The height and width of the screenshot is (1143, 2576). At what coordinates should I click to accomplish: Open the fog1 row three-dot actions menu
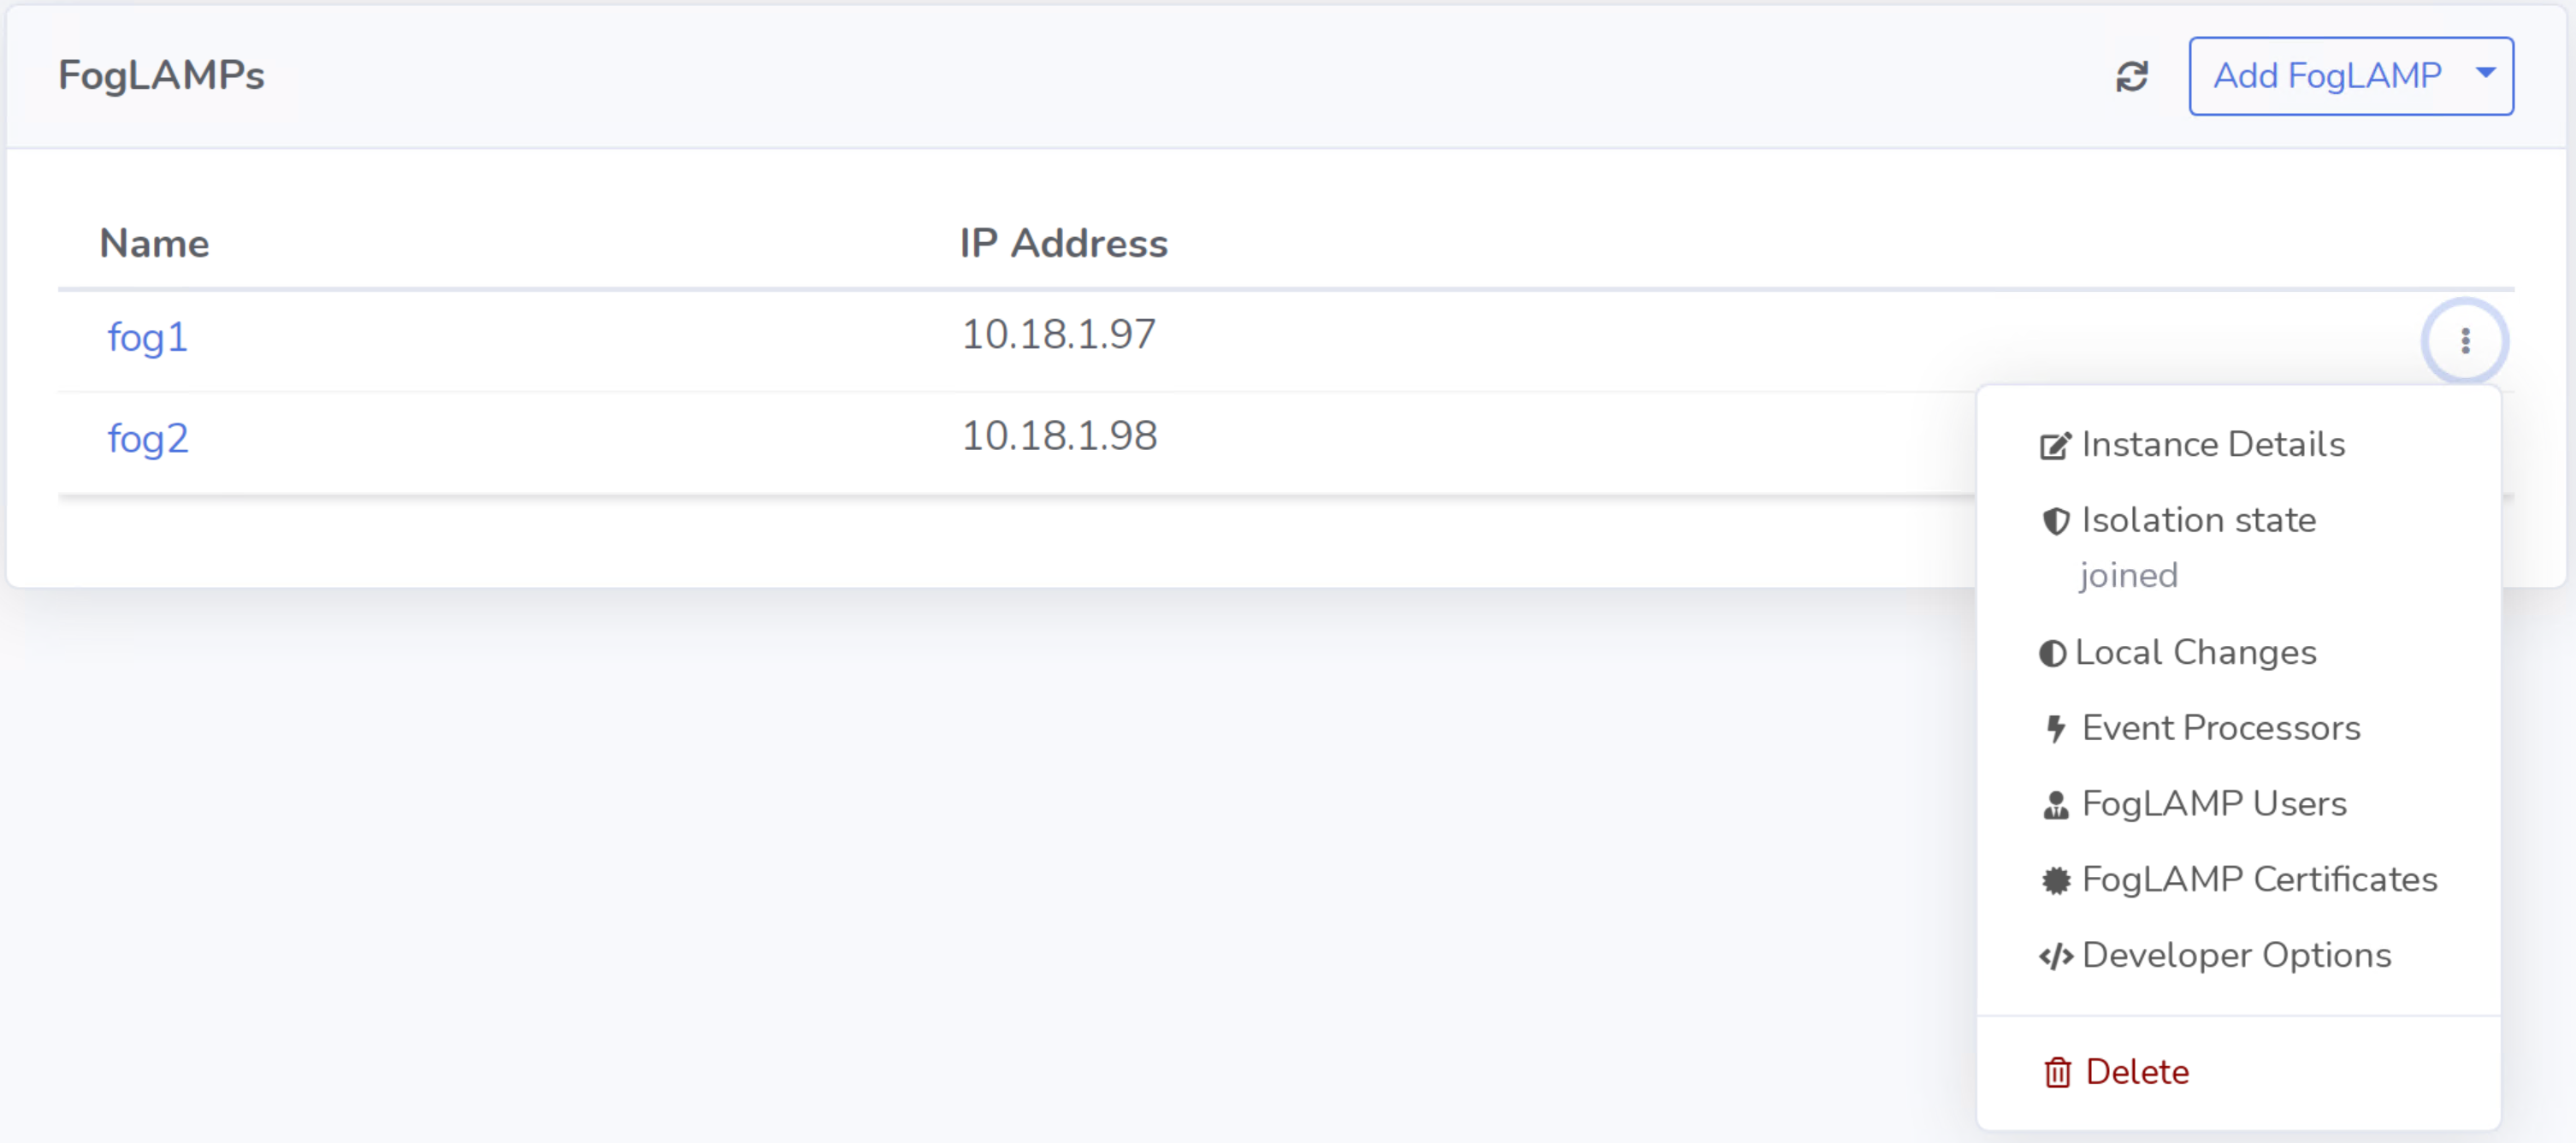[x=2465, y=341]
